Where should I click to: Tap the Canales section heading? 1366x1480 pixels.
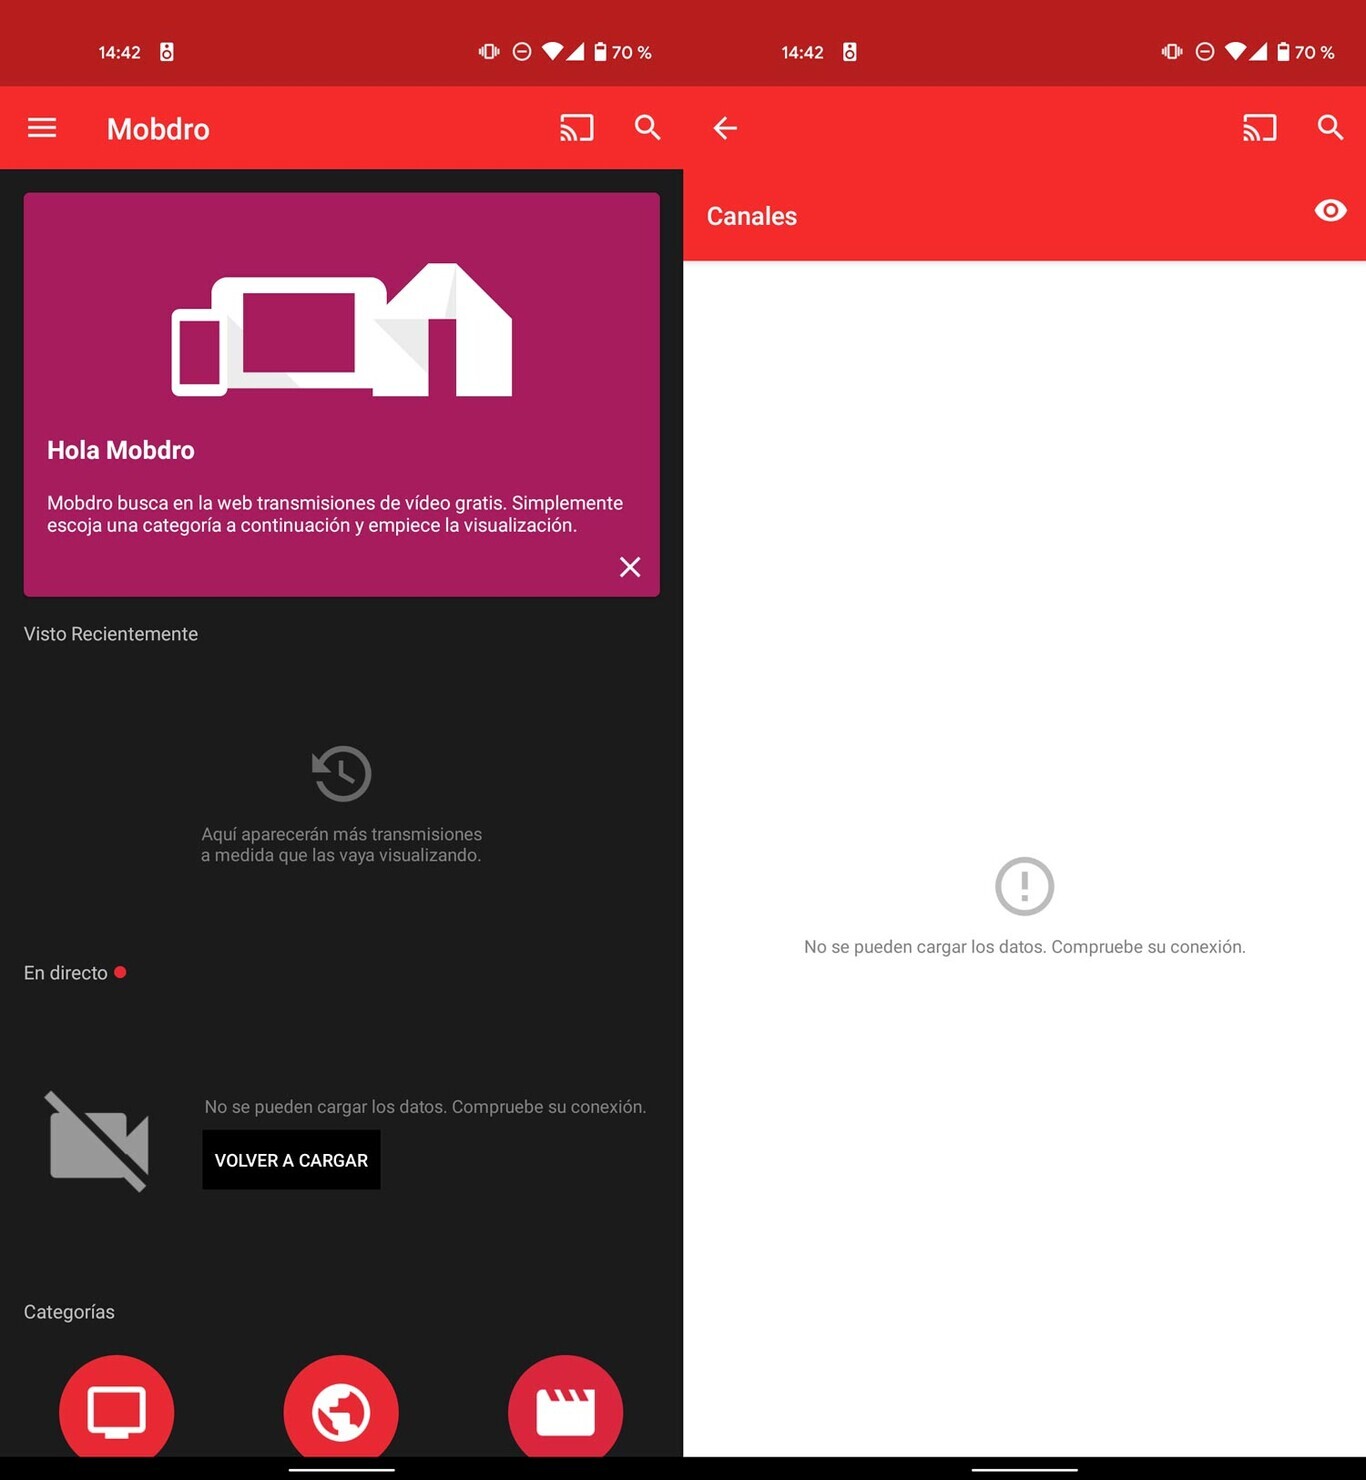(752, 216)
